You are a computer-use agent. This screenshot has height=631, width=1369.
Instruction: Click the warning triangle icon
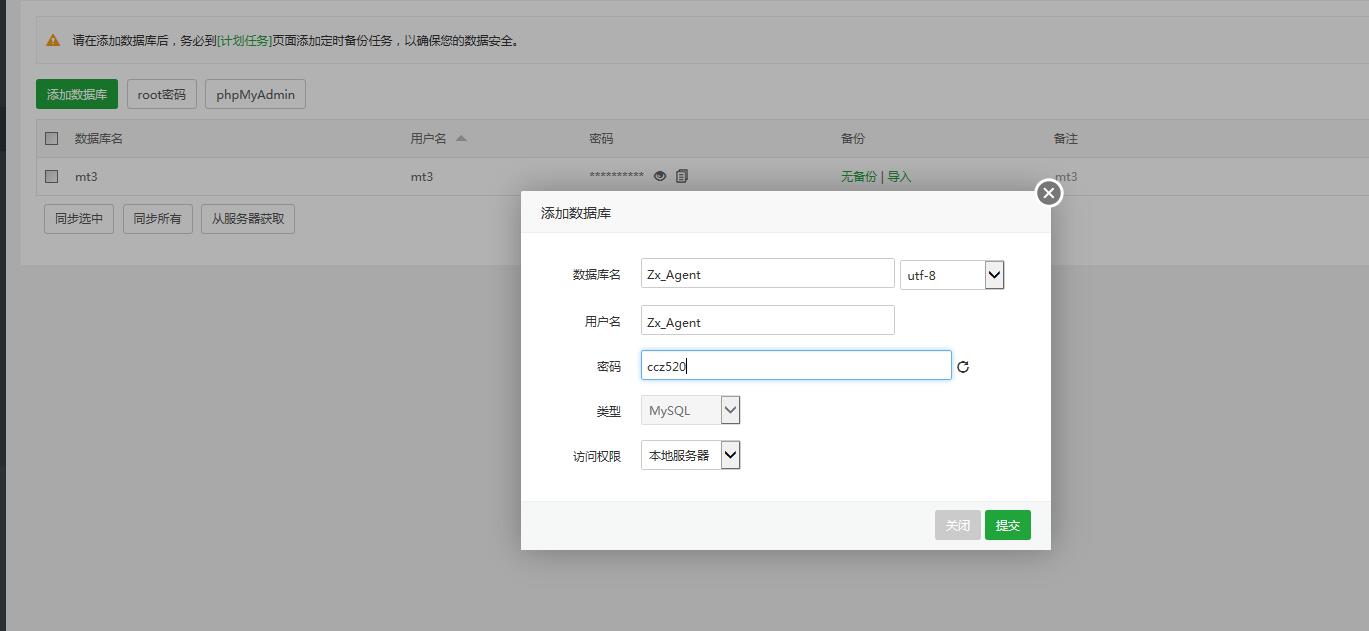tap(53, 41)
